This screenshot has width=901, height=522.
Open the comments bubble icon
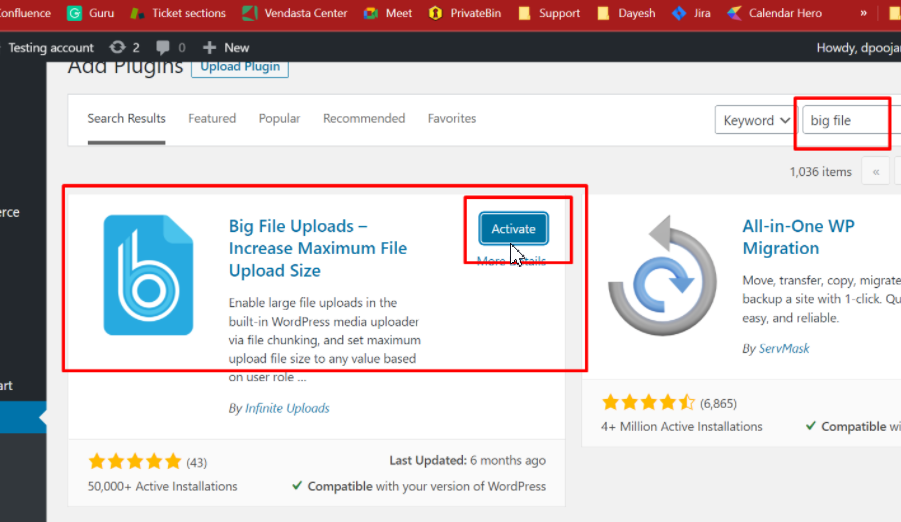170,47
